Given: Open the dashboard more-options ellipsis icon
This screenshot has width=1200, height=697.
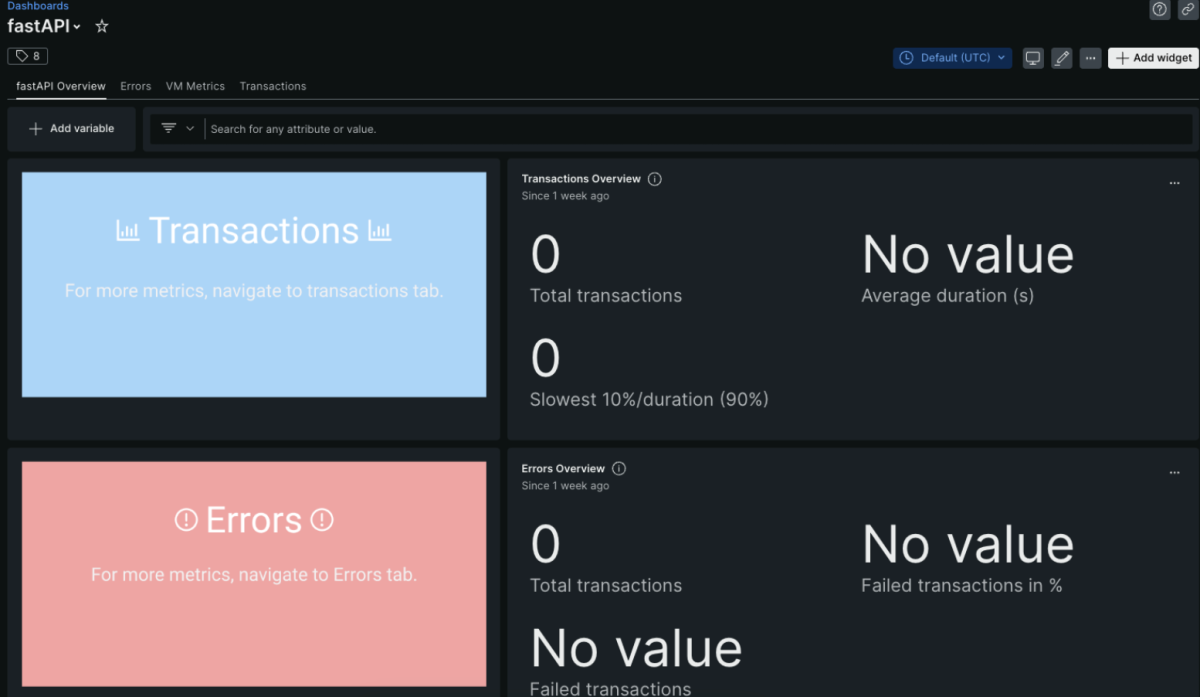Looking at the screenshot, I should point(1090,57).
